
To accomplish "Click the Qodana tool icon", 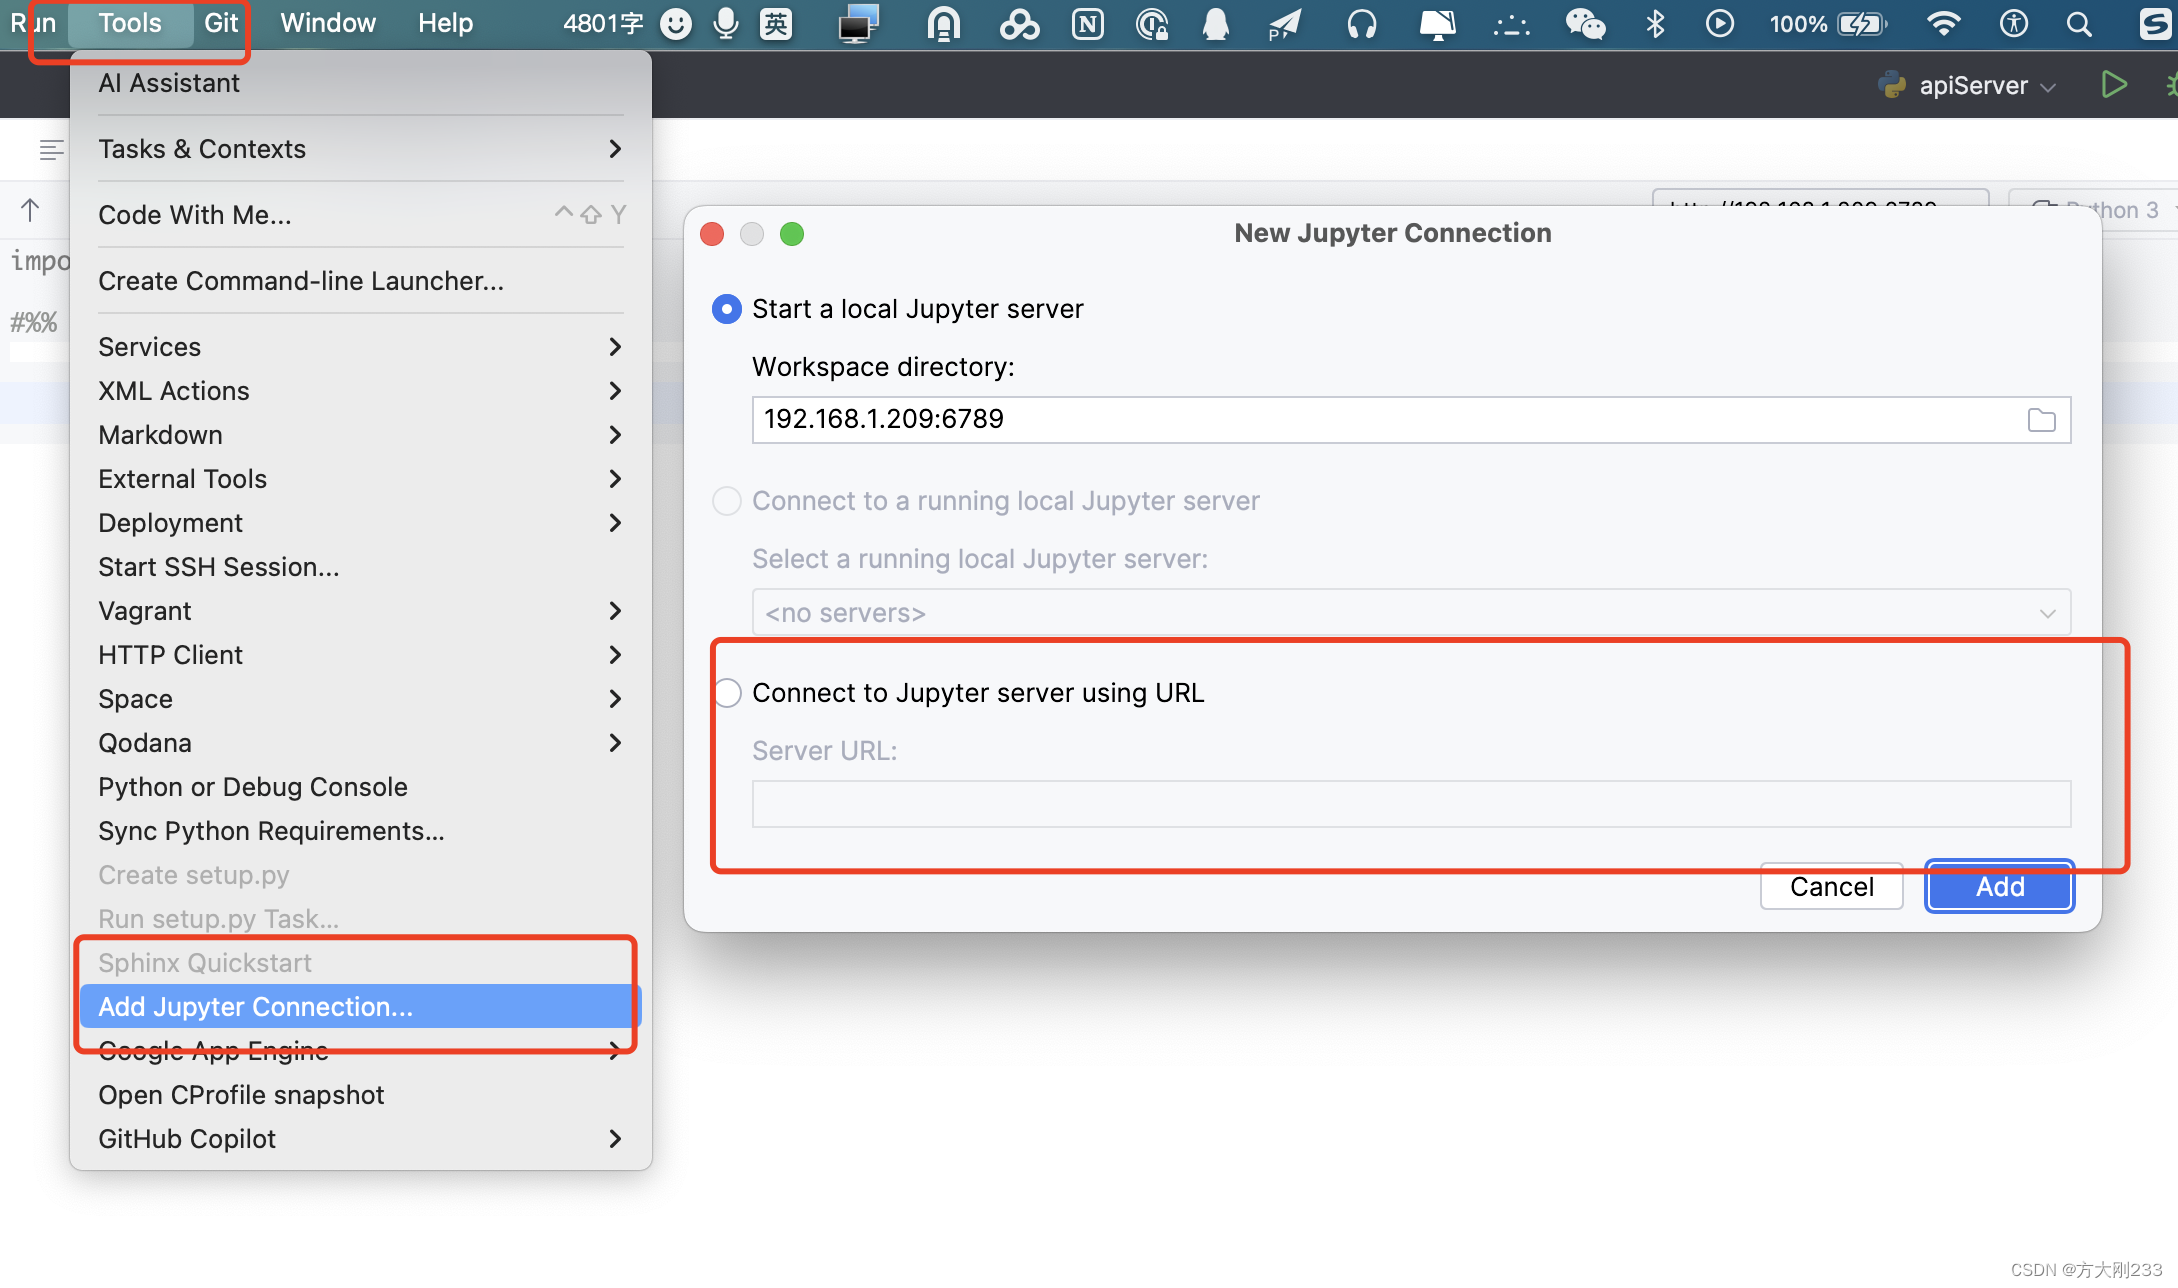I will click(144, 742).
